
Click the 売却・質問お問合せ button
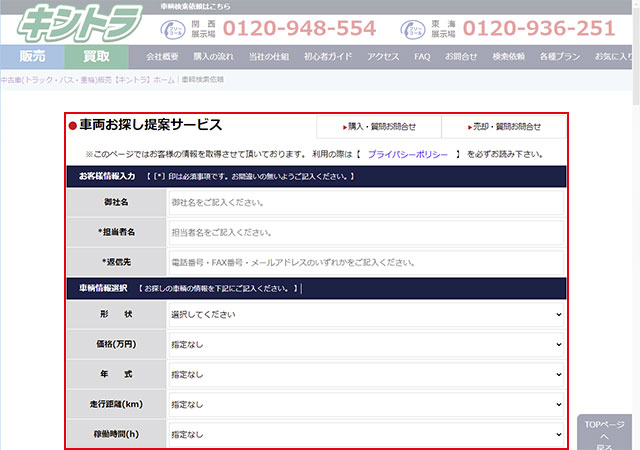coord(504,127)
